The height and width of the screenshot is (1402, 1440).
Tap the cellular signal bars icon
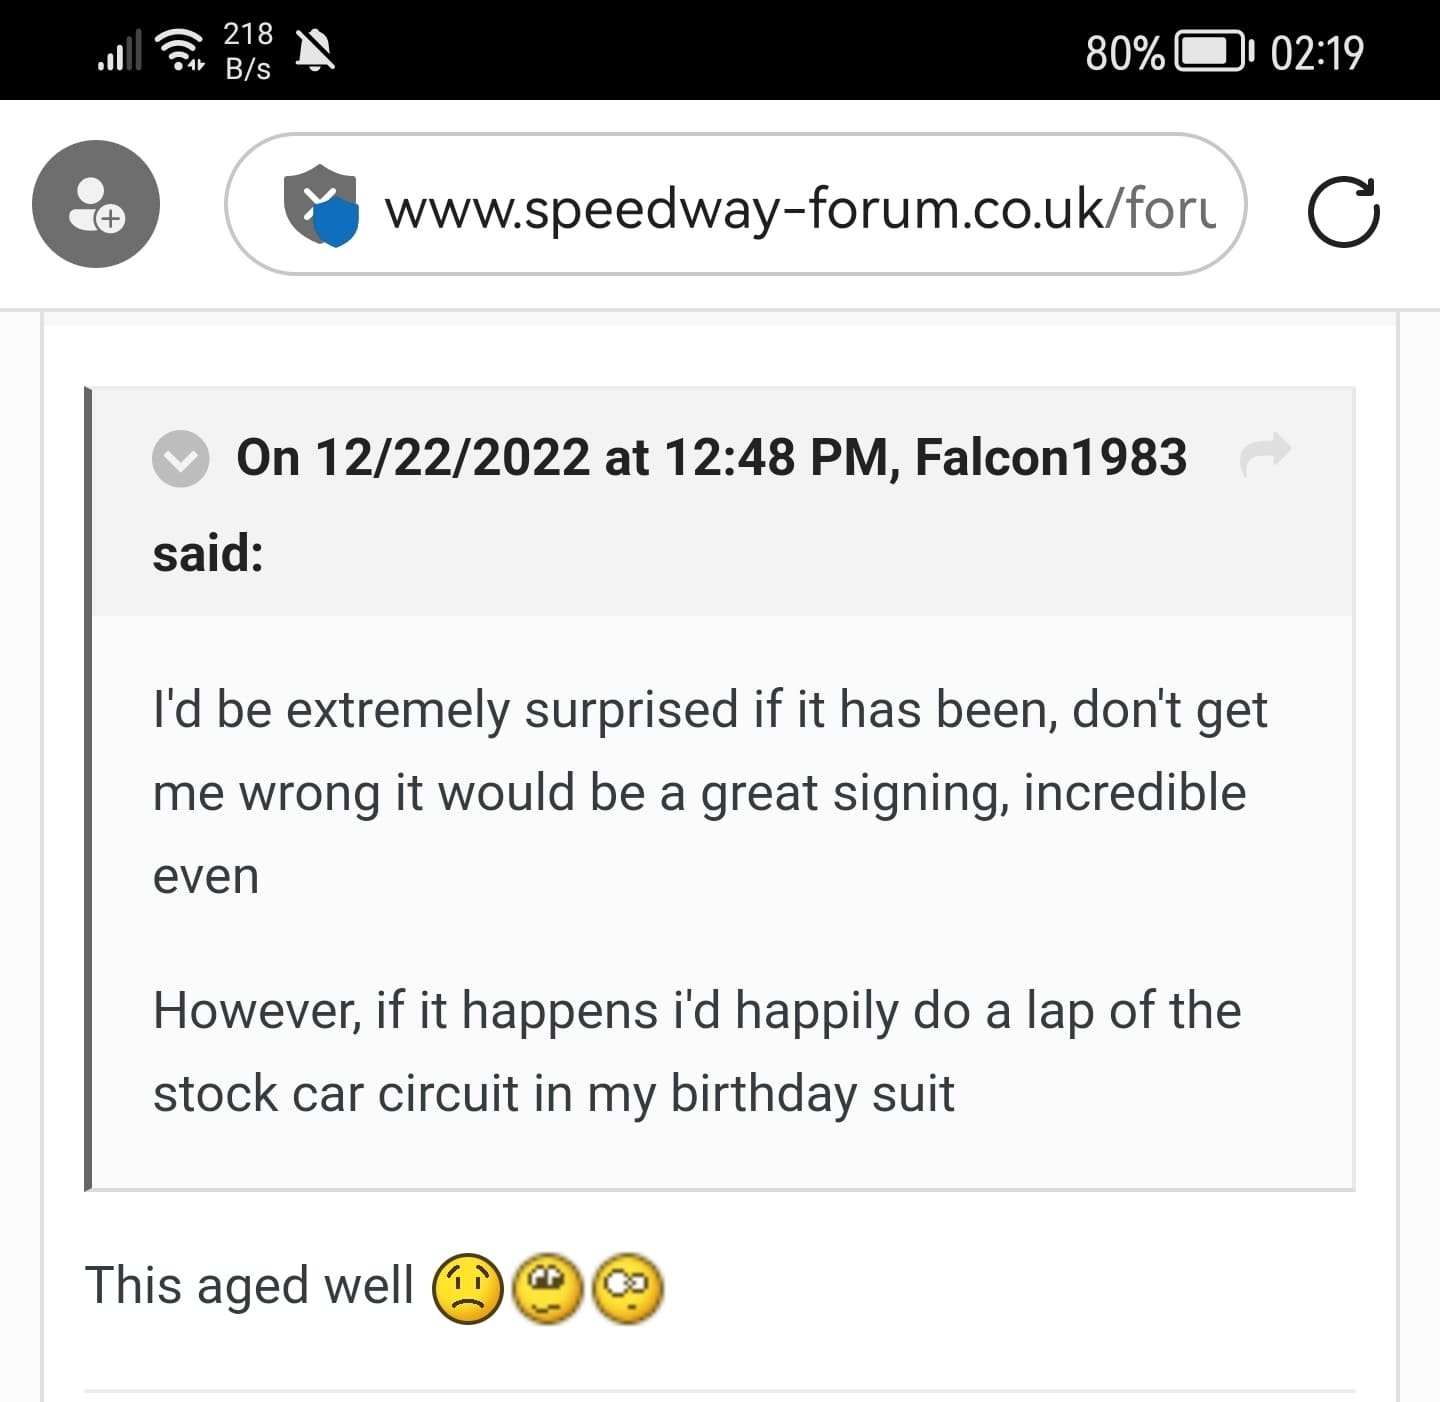tap(119, 52)
